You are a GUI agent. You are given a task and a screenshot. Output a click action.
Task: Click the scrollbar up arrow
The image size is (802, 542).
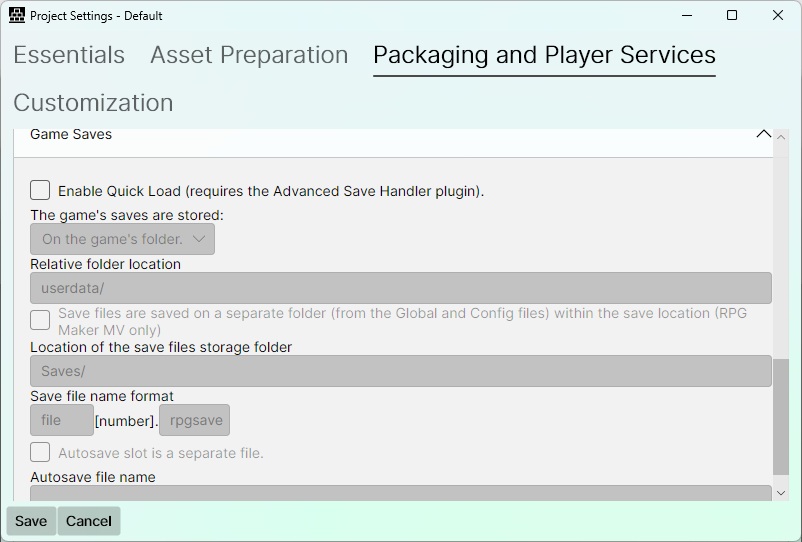(x=781, y=137)
